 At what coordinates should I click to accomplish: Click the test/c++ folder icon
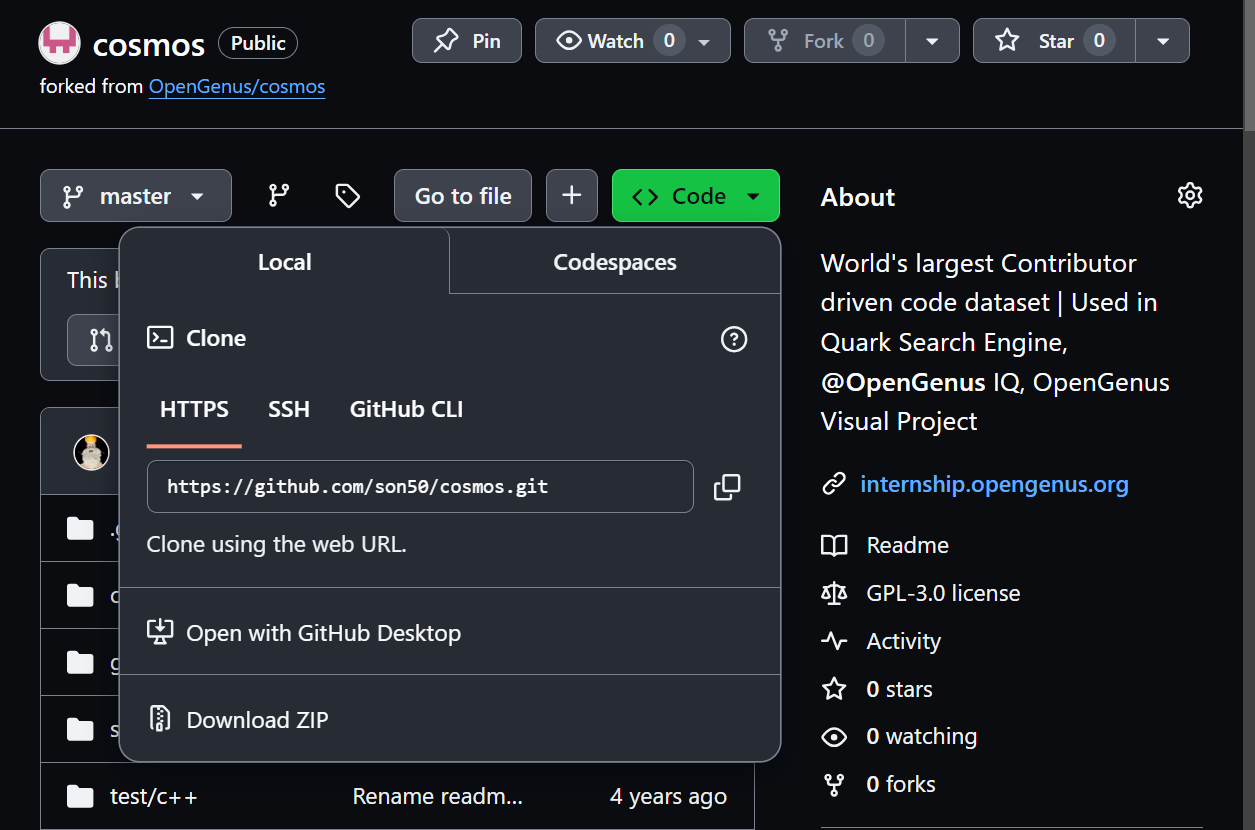[x=80, y=796]
